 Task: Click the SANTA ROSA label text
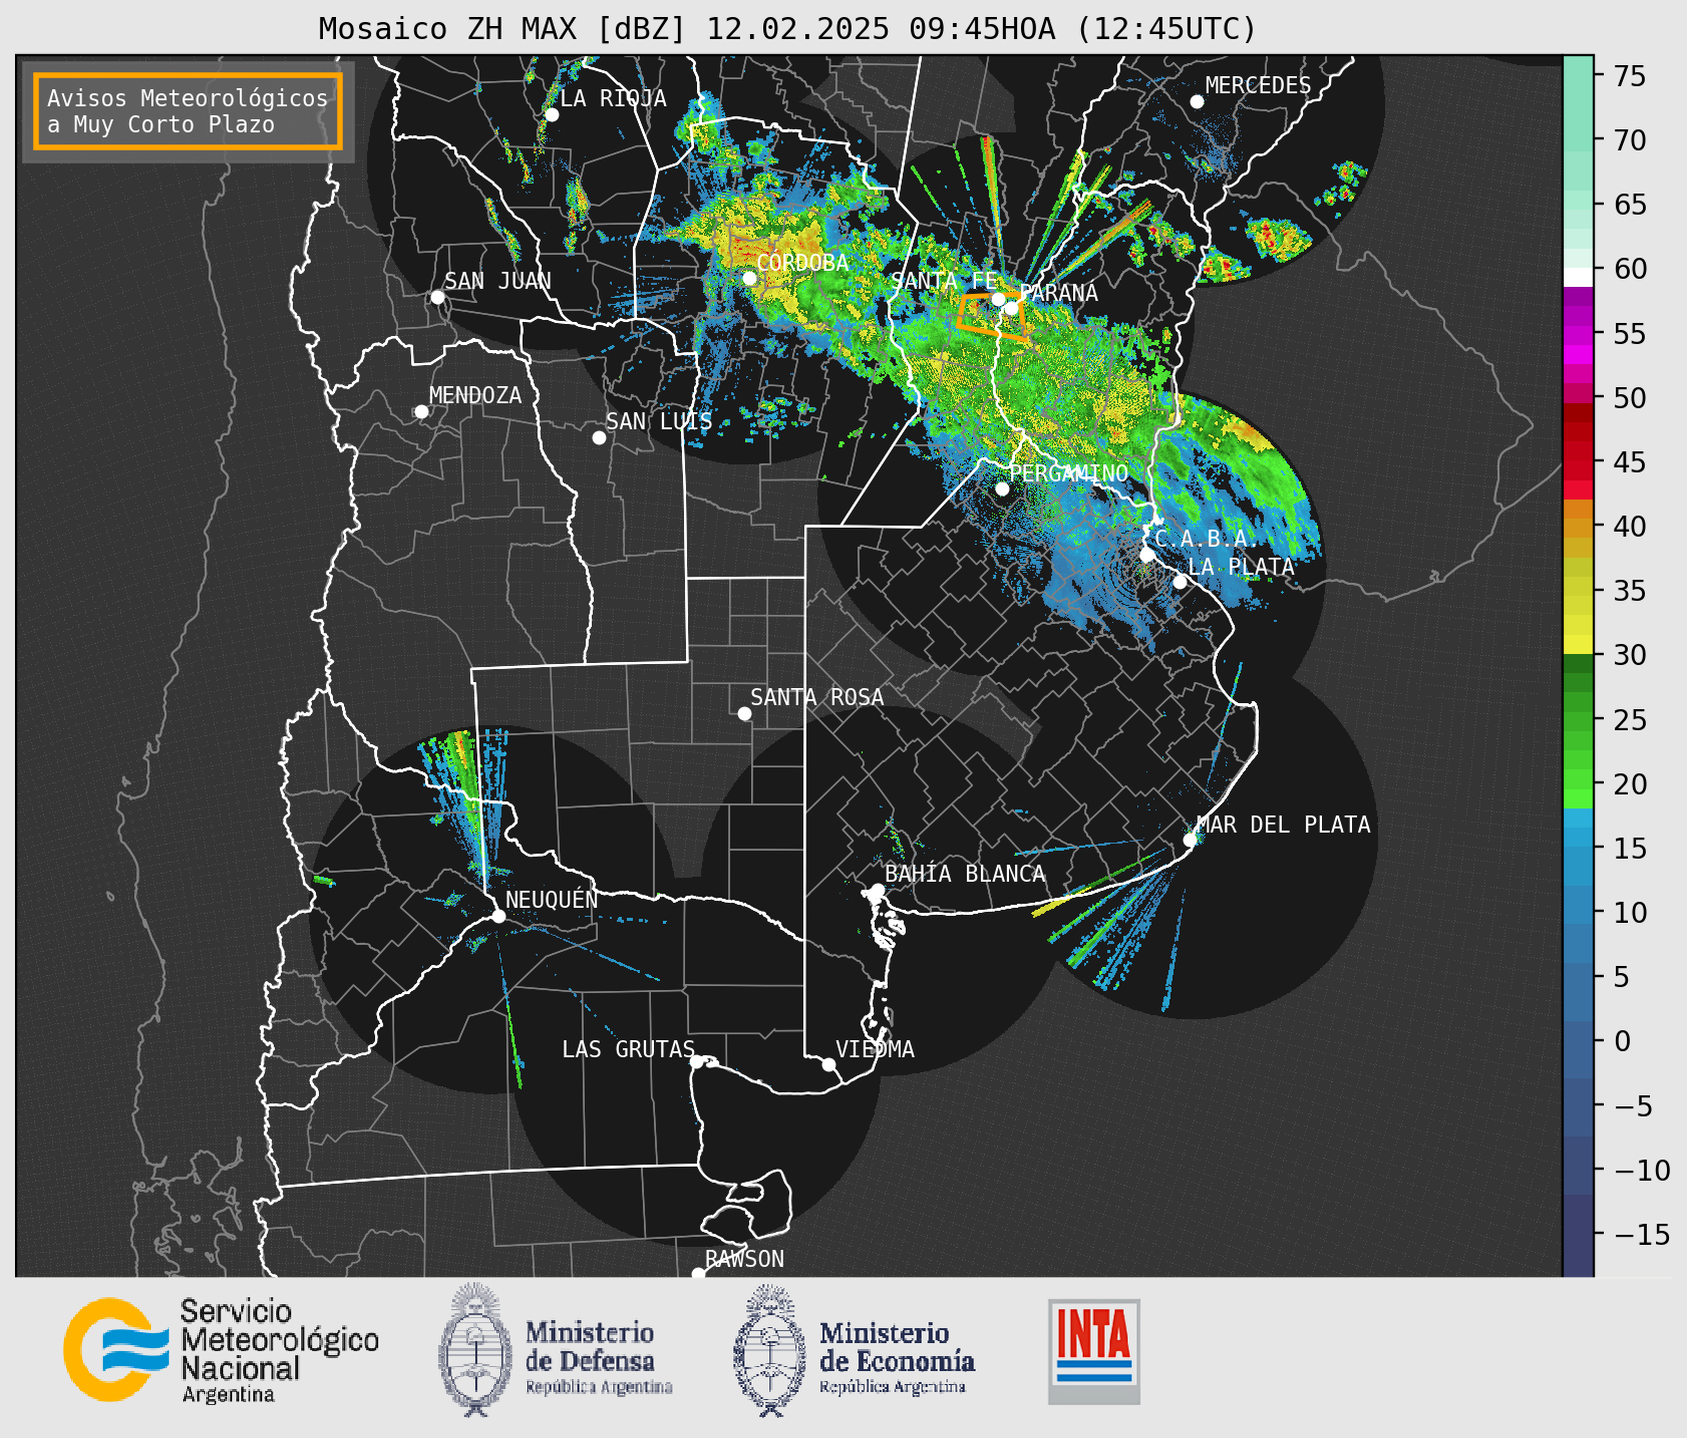(x=817, y=697)
